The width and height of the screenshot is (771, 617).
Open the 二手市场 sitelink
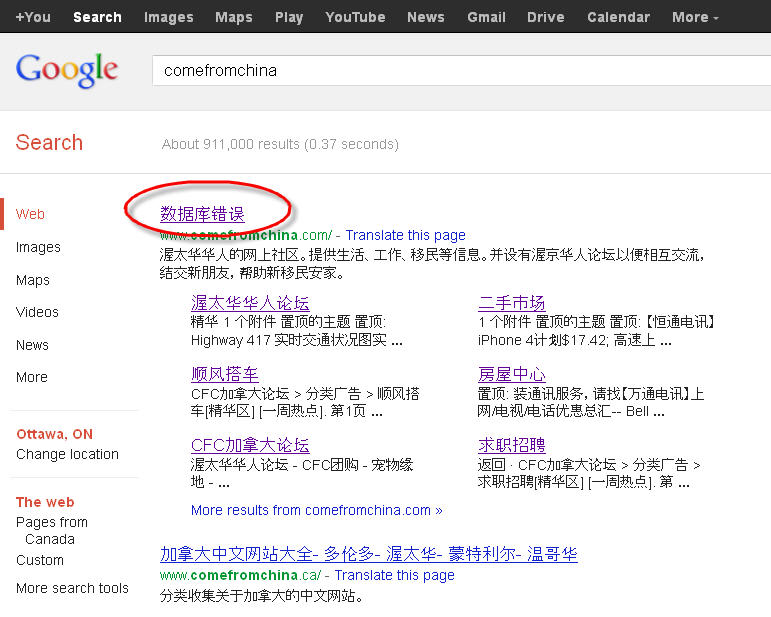pos(511,303)
